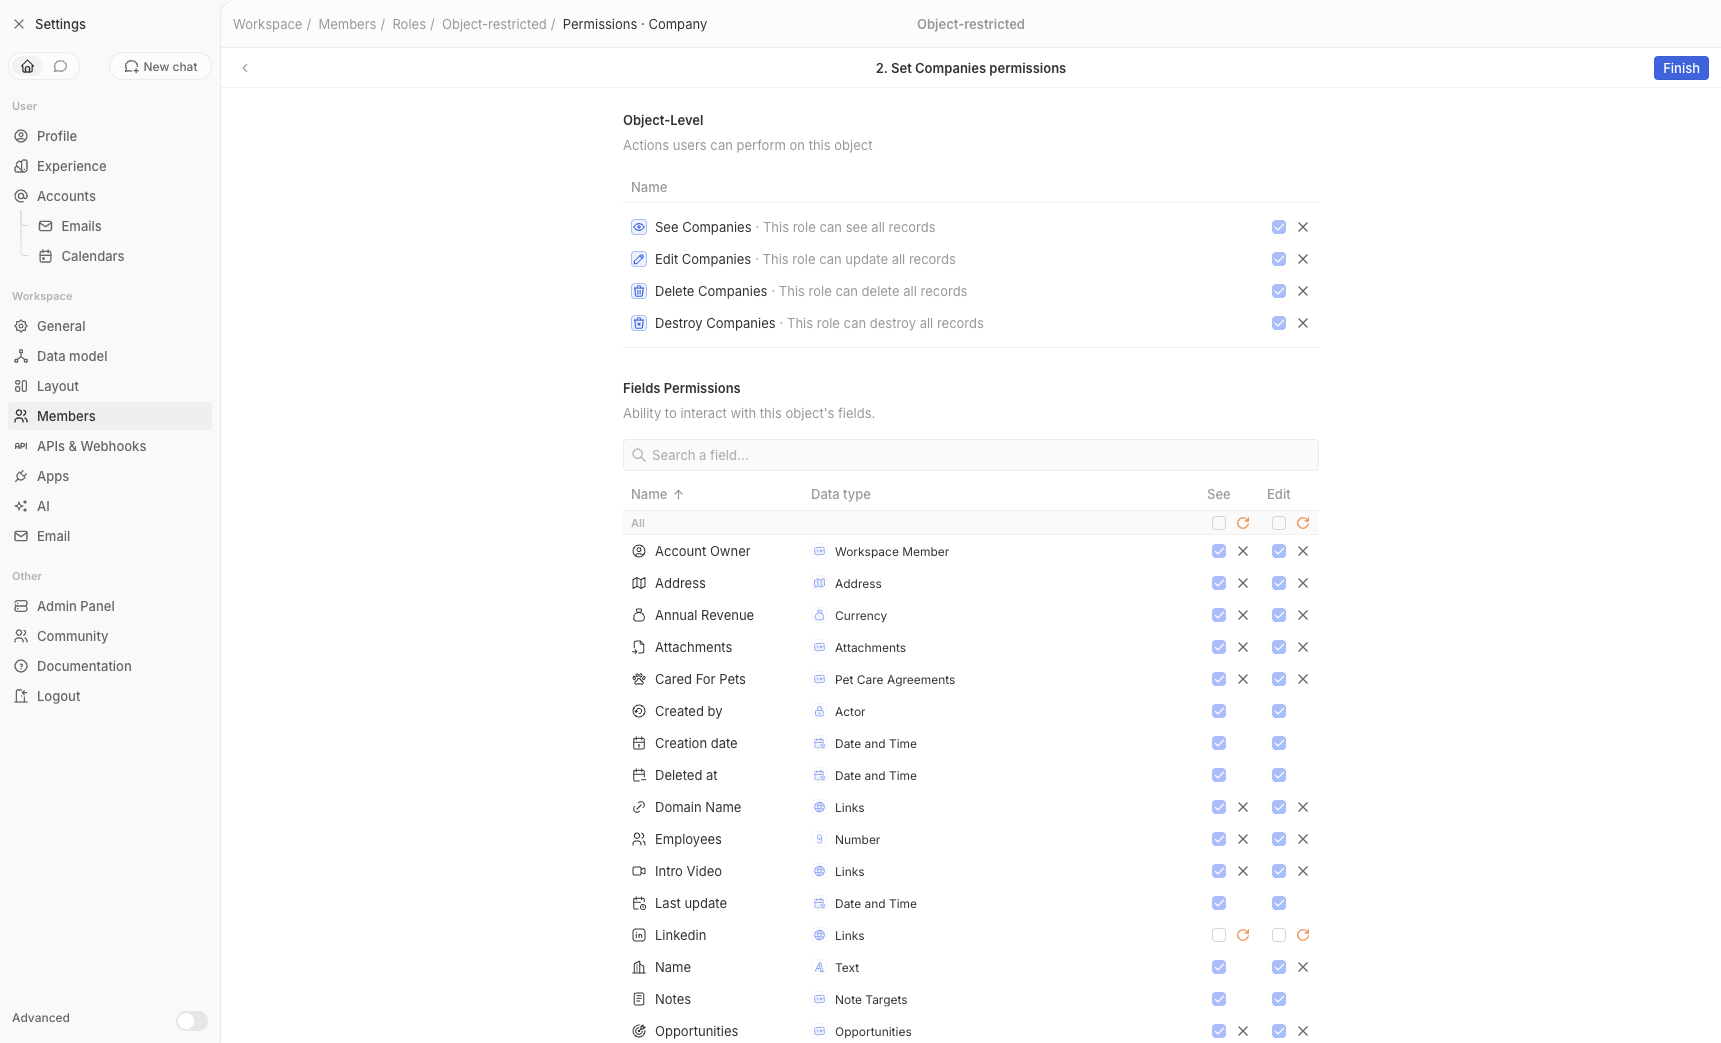
Task: Reset Linkedin Edit permission icon
Action: click(1303, 935)
